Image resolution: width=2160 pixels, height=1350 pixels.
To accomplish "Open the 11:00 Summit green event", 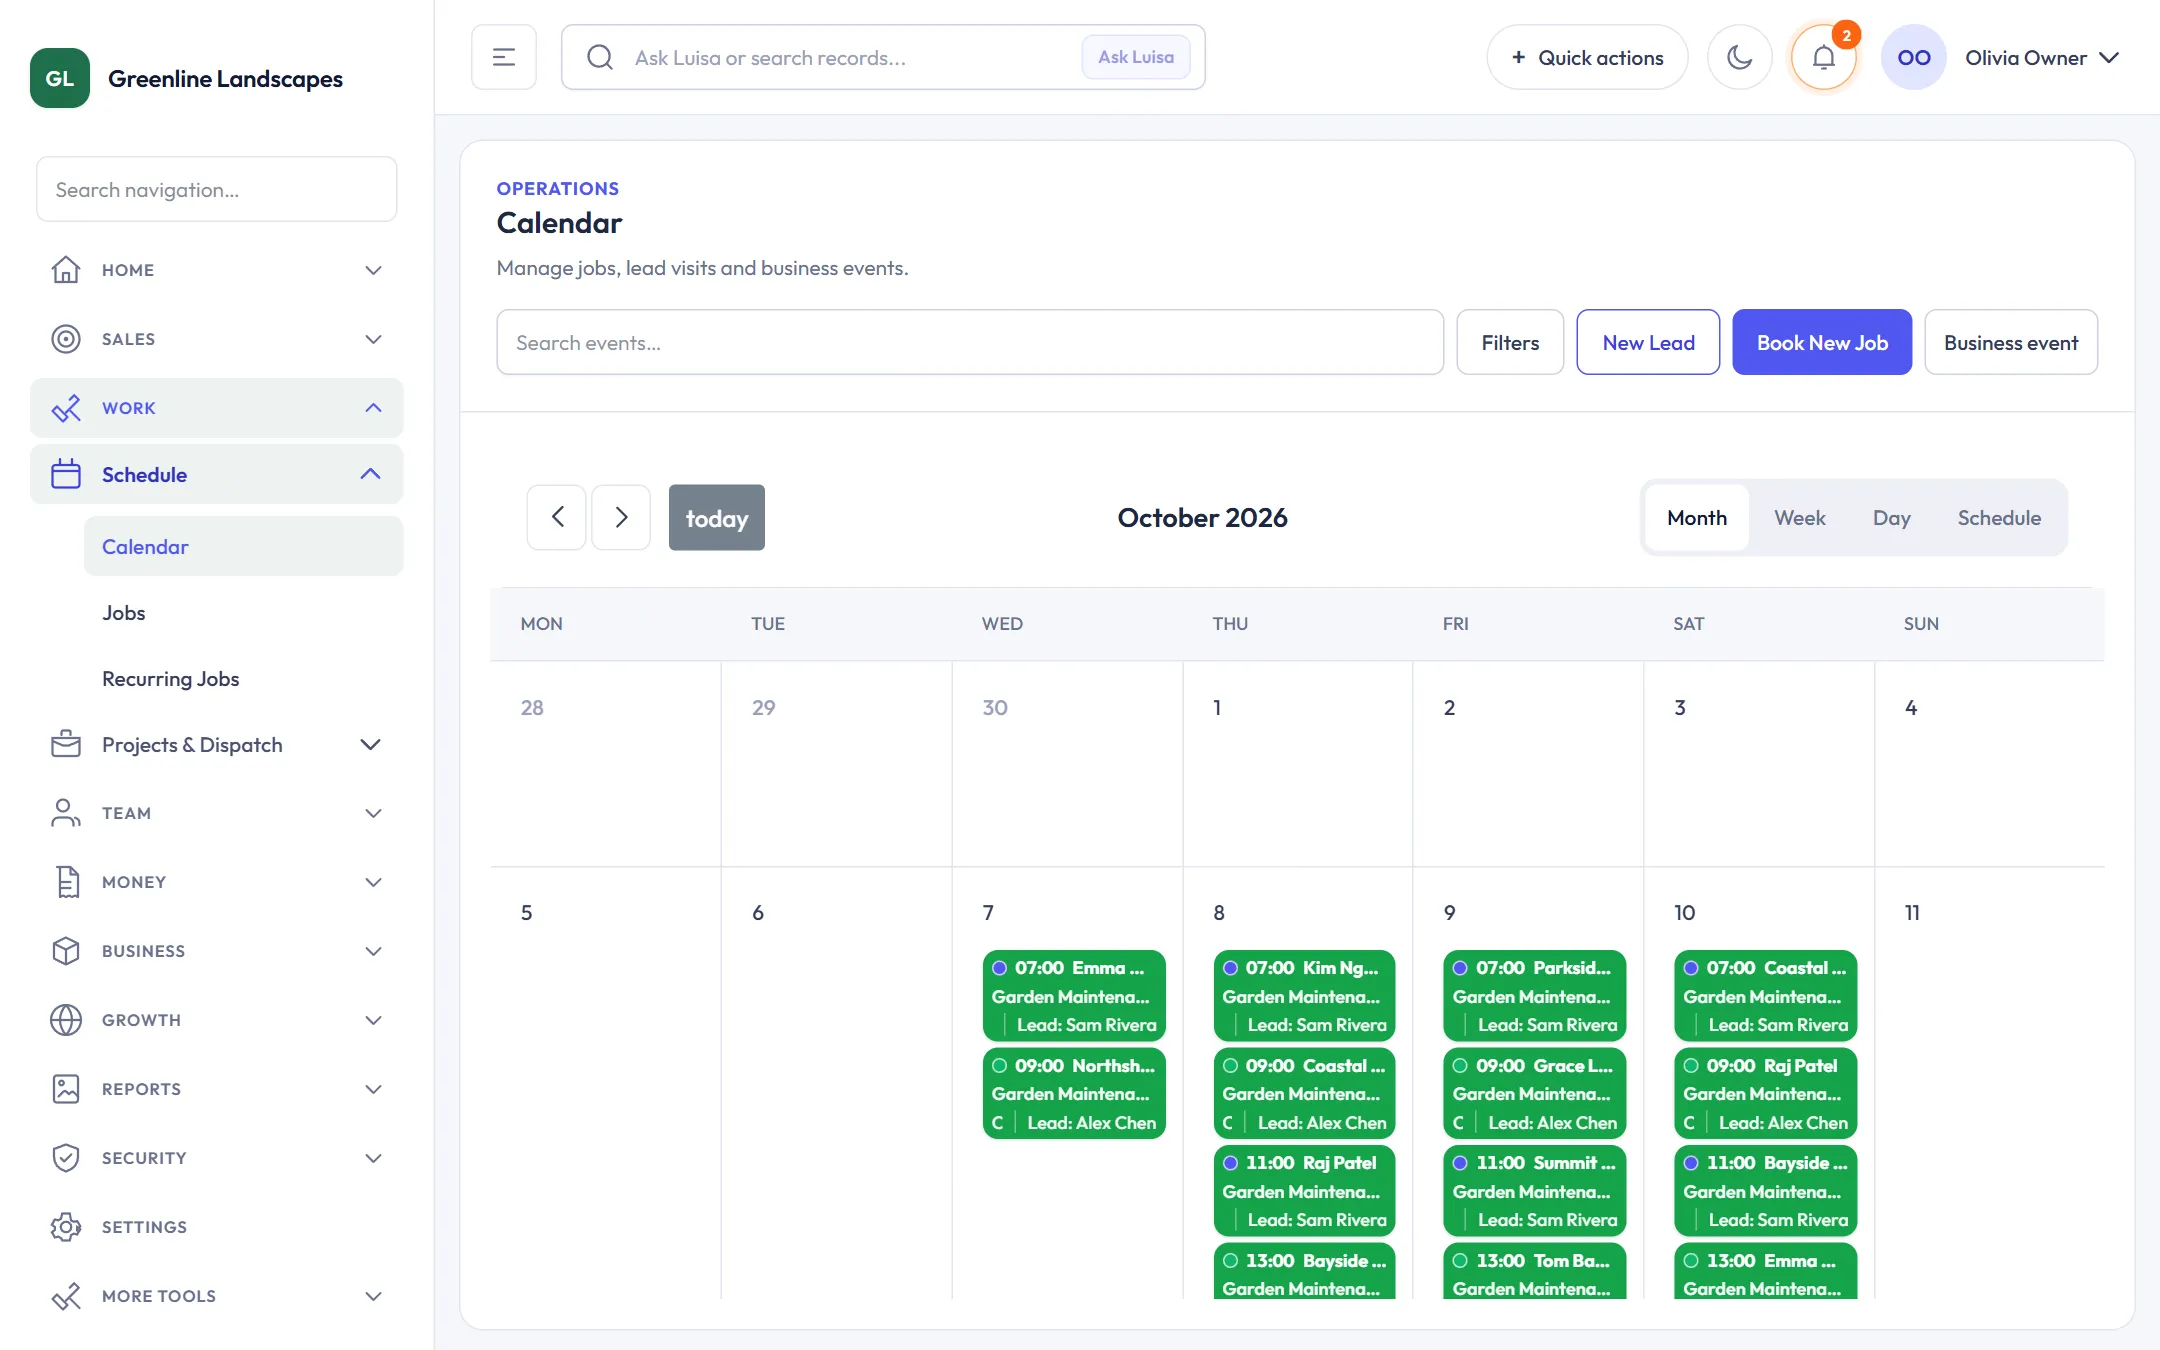I will [1535, 1191].
